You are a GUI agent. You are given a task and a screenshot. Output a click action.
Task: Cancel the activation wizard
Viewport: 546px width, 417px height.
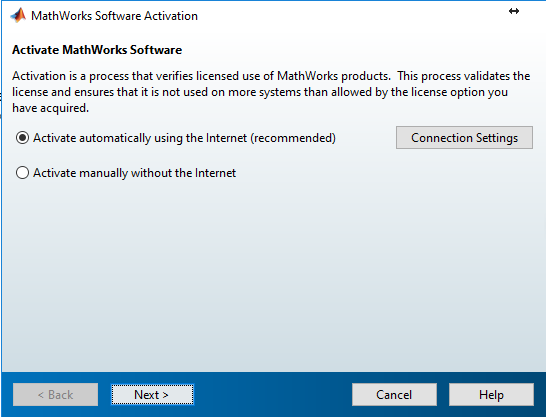click(x=394, y=395)
